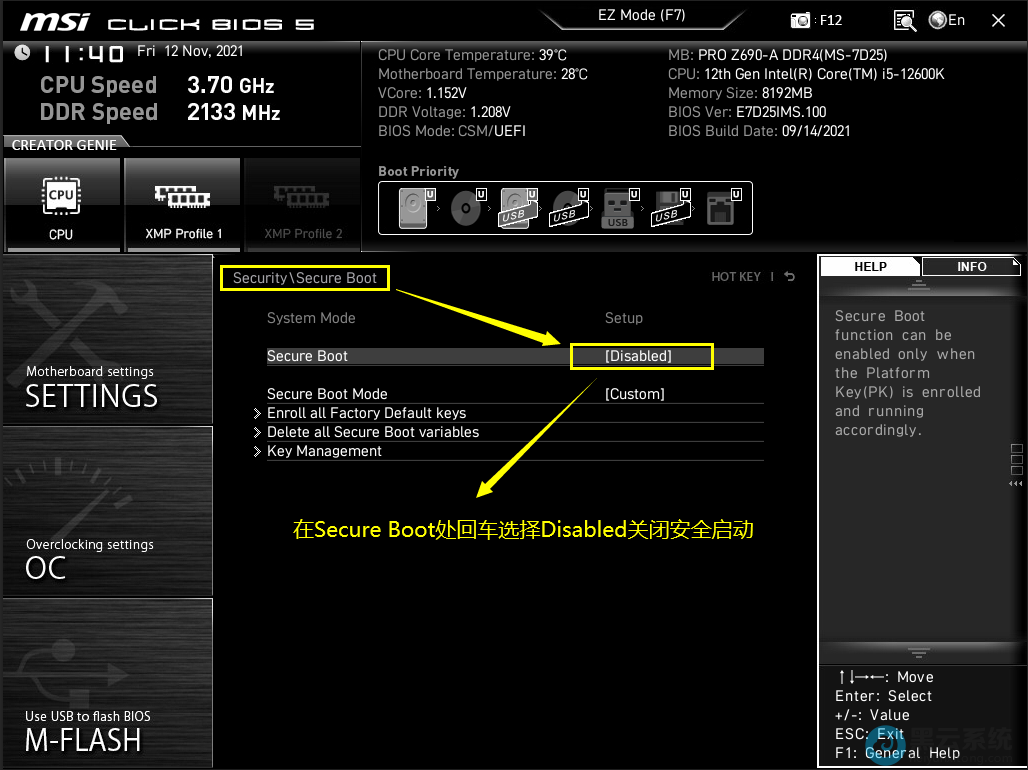Toggle the CPU Creator Genie button
The image size is (1028, 770).
click(x=61, y=205)
